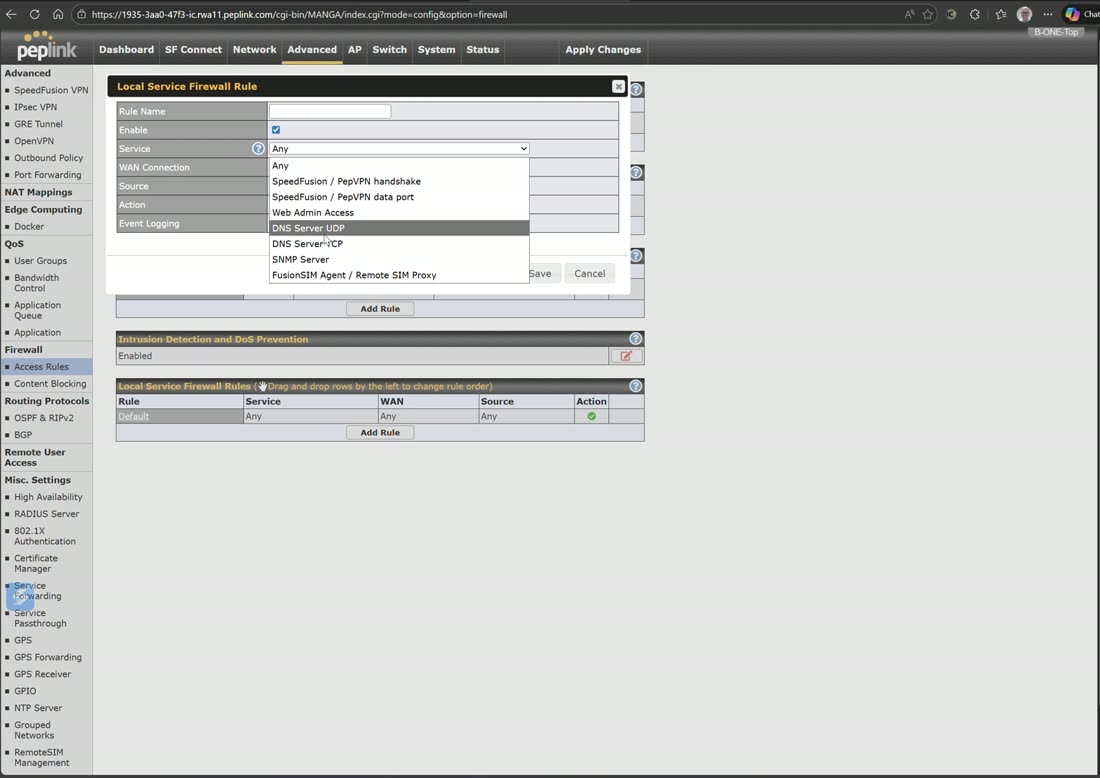The image size is (1100, 778).
Task: Open the AP tab
Action: click(355, 50)
